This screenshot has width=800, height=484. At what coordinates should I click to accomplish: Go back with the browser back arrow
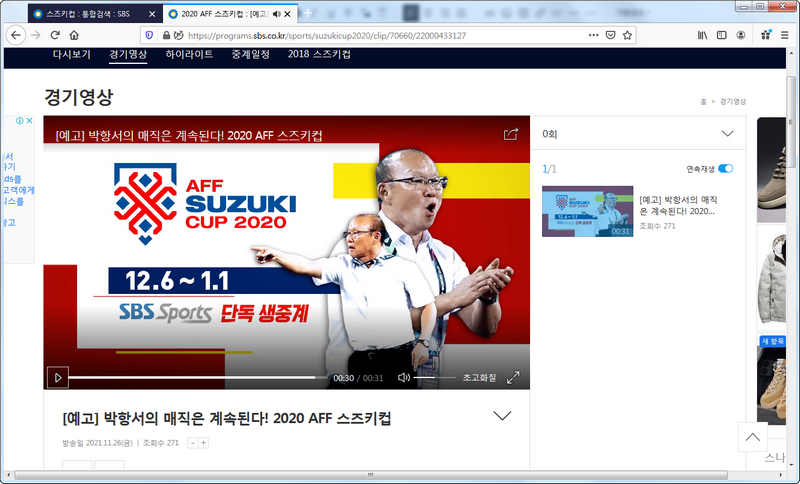[x=16, y=35]
